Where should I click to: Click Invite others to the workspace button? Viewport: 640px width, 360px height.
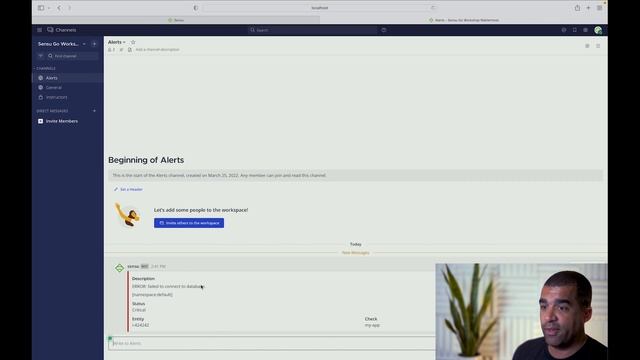point(189,223)
